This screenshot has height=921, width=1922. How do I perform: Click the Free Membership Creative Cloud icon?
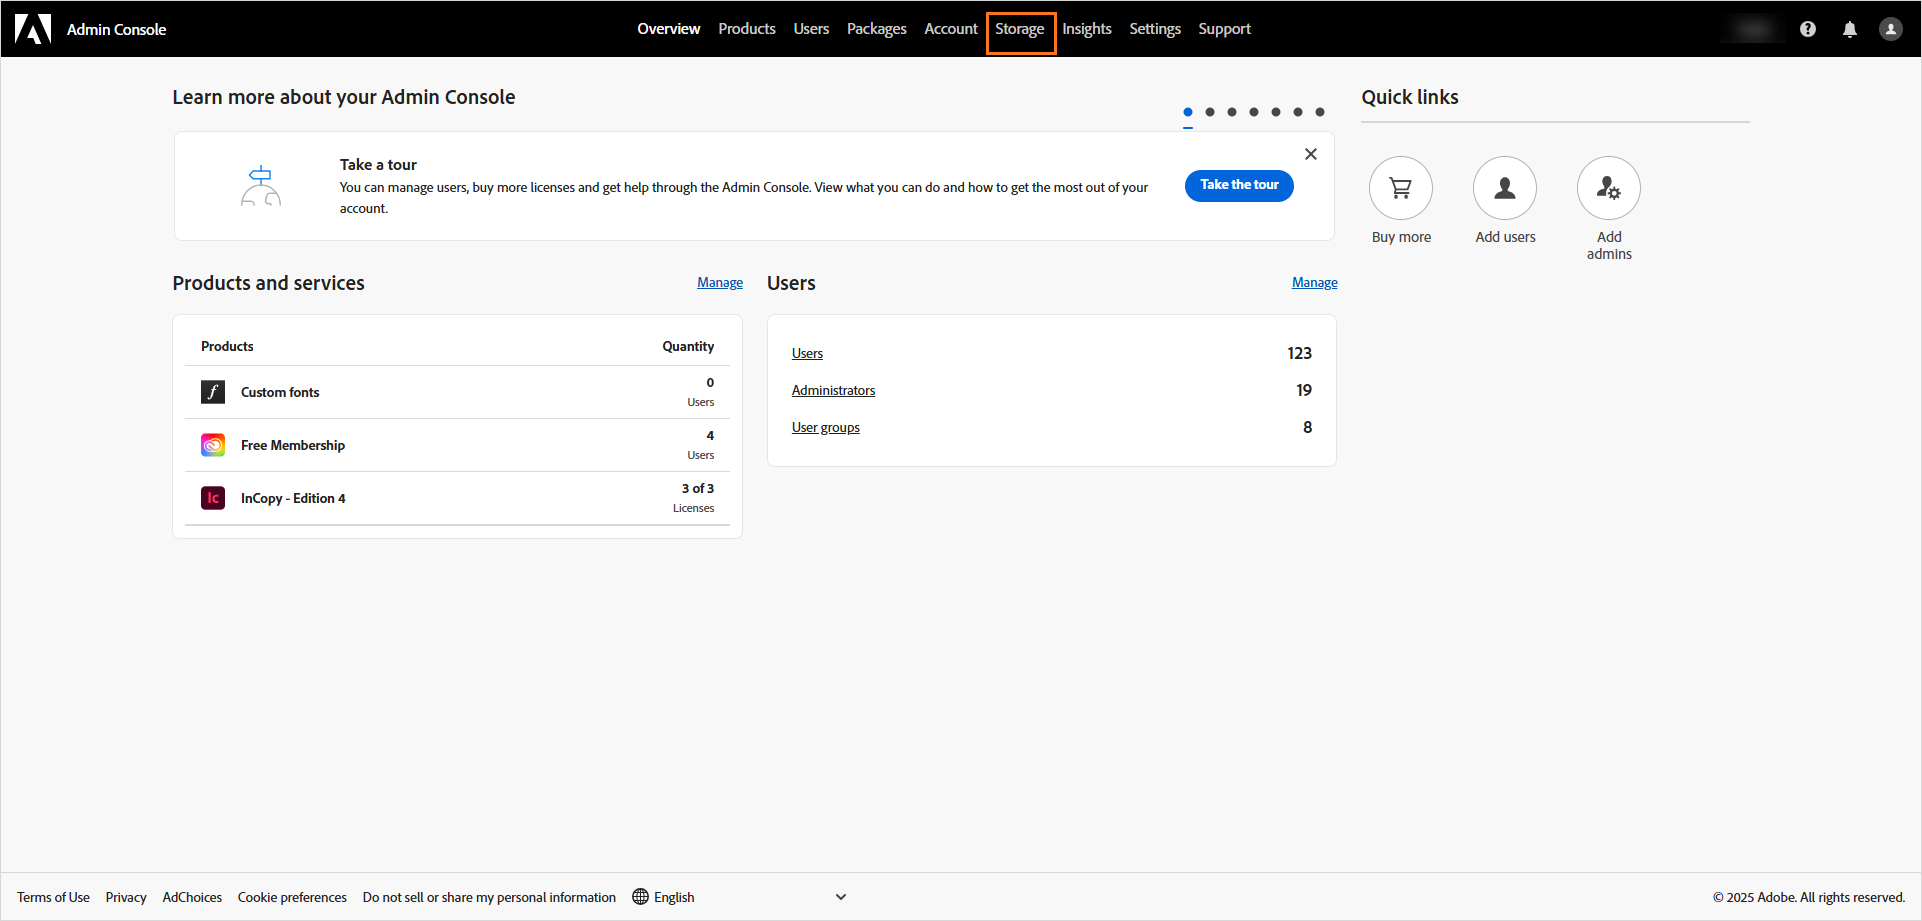point(213,445)
